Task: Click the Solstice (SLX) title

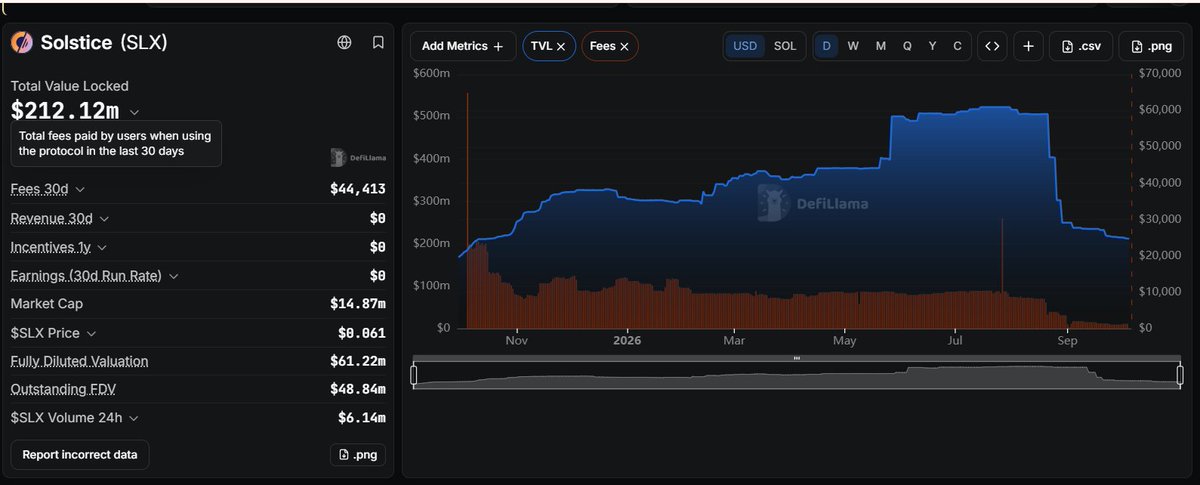Action: click(x=103, y=42)
